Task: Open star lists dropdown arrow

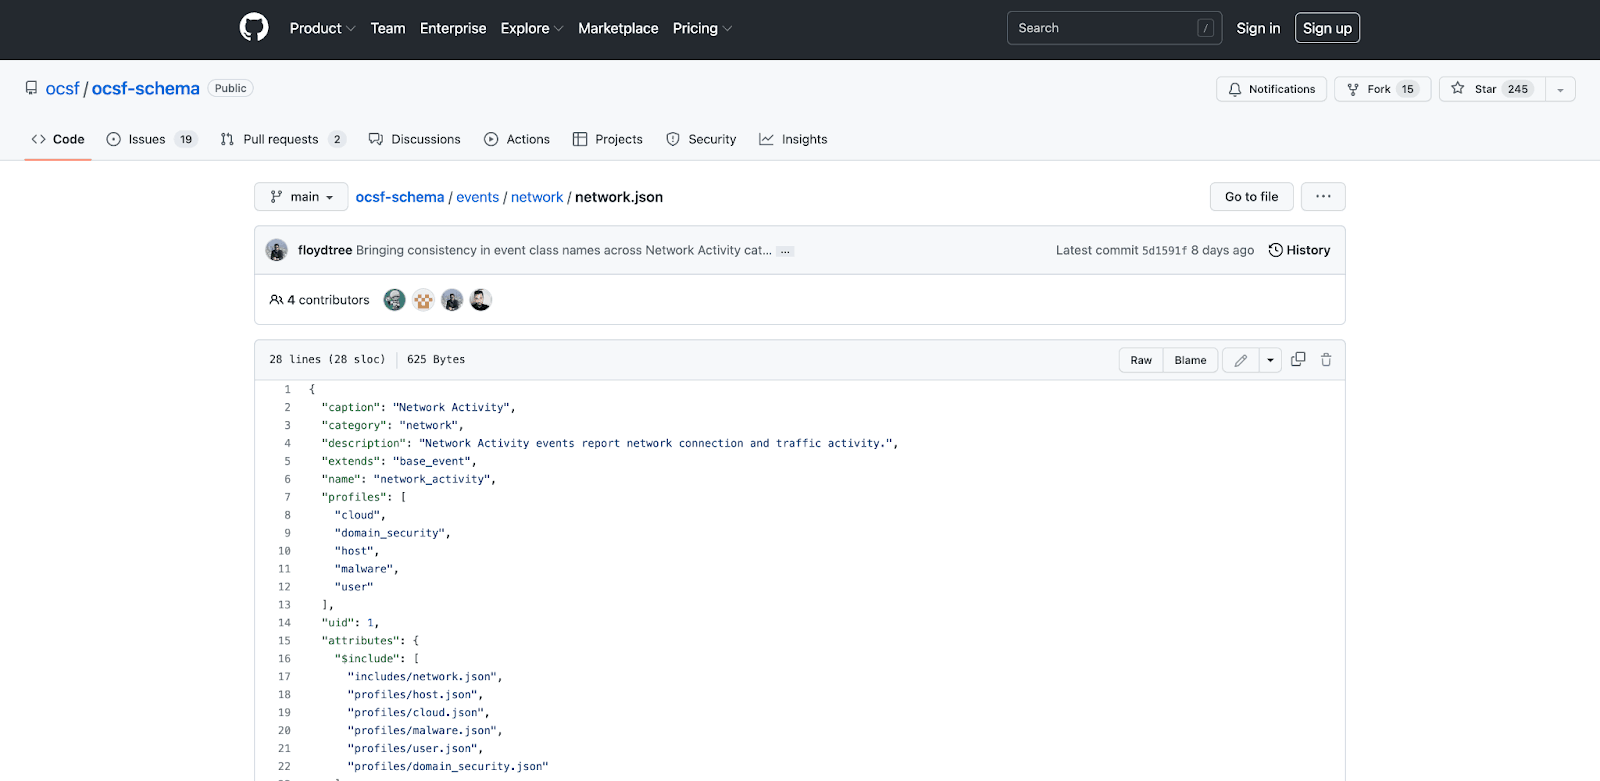Action: [x=1560, y=89]
